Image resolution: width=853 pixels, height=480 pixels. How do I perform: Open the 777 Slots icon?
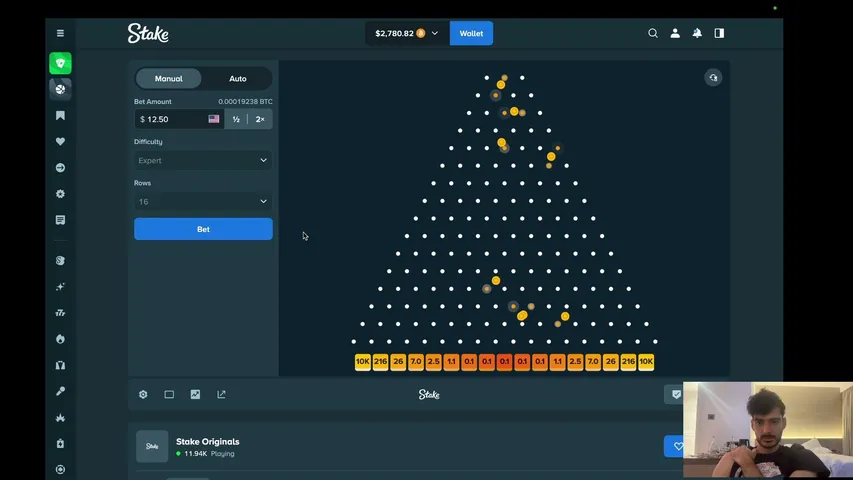(60, 313)
